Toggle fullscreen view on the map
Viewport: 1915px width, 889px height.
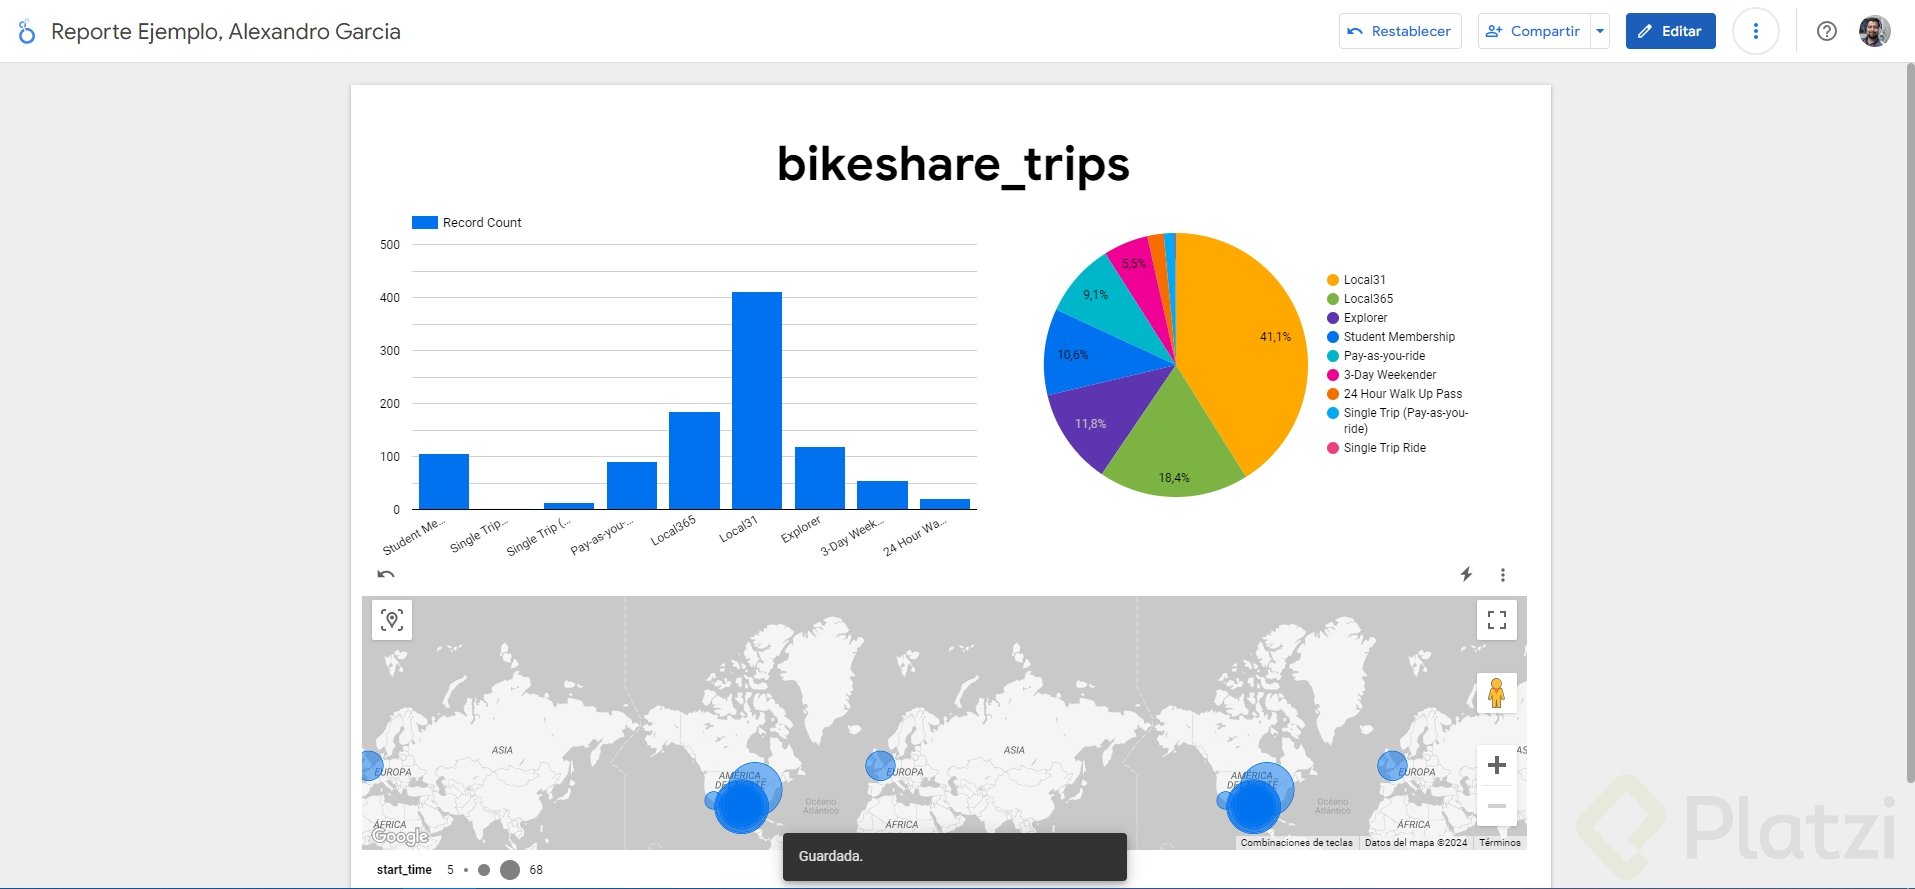click(x=1496, y=620)
